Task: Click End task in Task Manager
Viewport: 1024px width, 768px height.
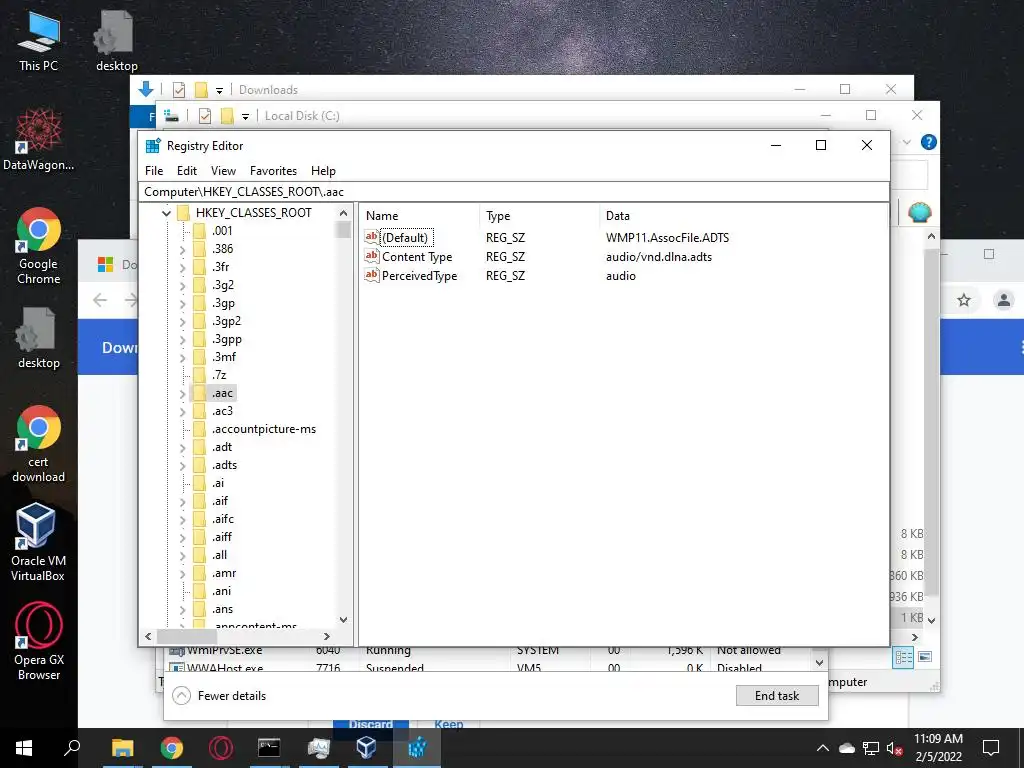Action: [x=777, y=696]
